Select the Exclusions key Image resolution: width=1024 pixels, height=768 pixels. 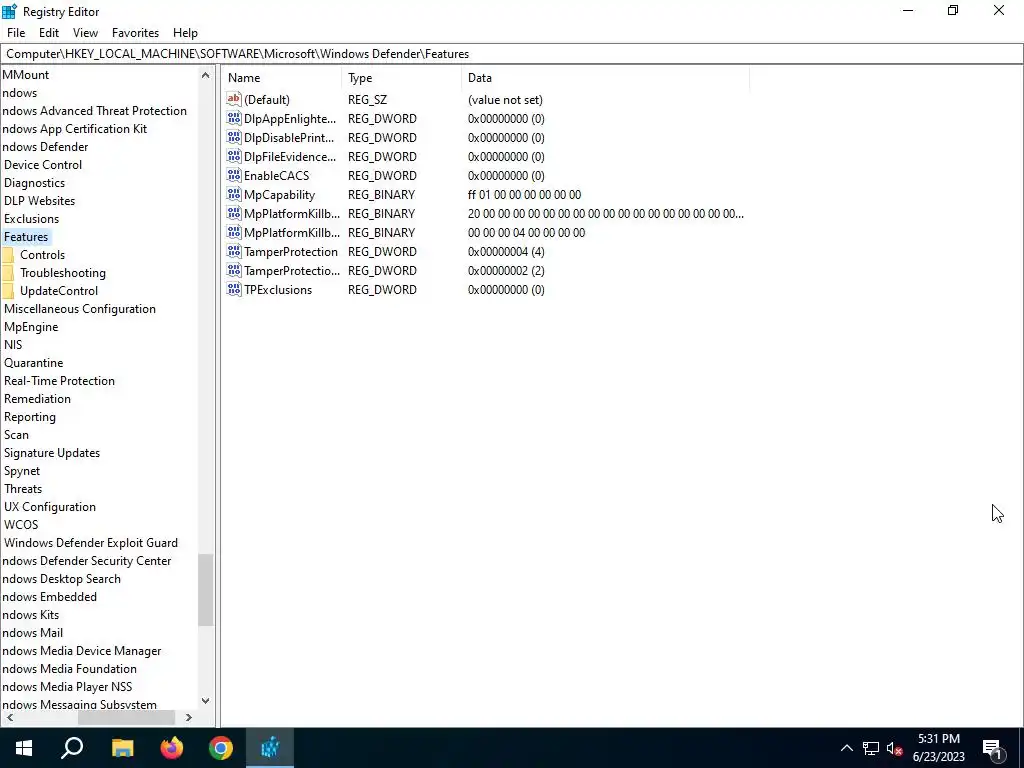click(31, 219)
